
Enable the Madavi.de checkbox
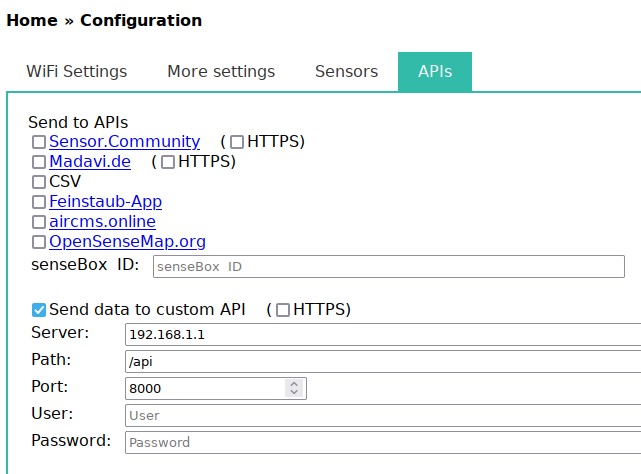click(x=39, y=162)
